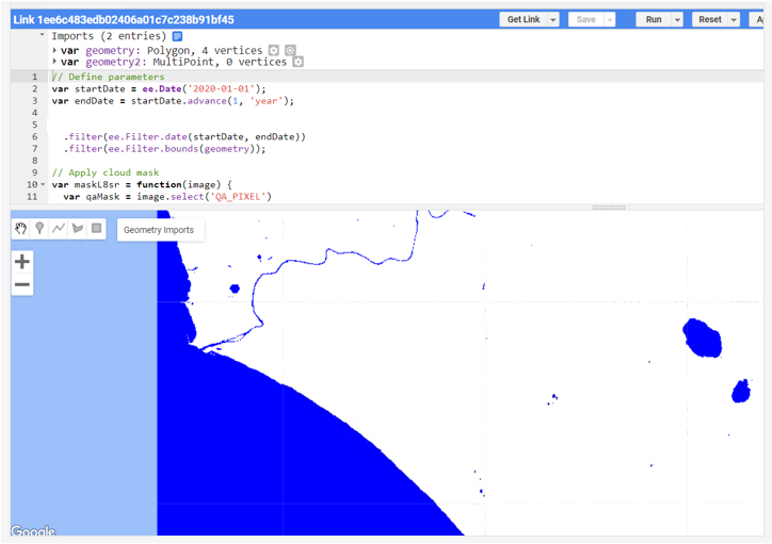Image resolution: width=772 pixels, height=544 pixels.
Task: Run the script
Action: click(653, 20)
